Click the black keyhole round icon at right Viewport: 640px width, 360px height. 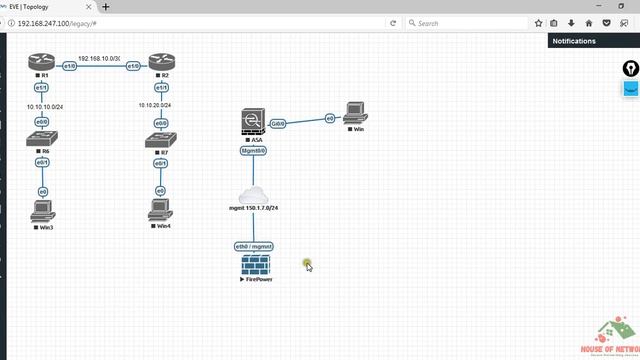631,68
